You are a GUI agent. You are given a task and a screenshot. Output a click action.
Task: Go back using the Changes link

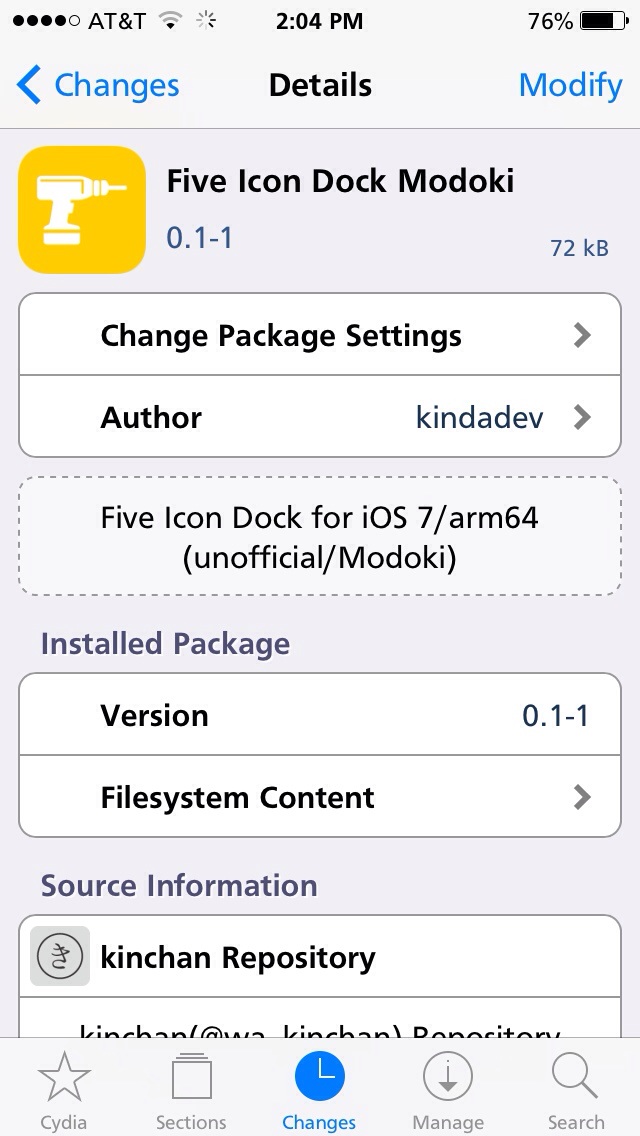[x=97, y=86]
